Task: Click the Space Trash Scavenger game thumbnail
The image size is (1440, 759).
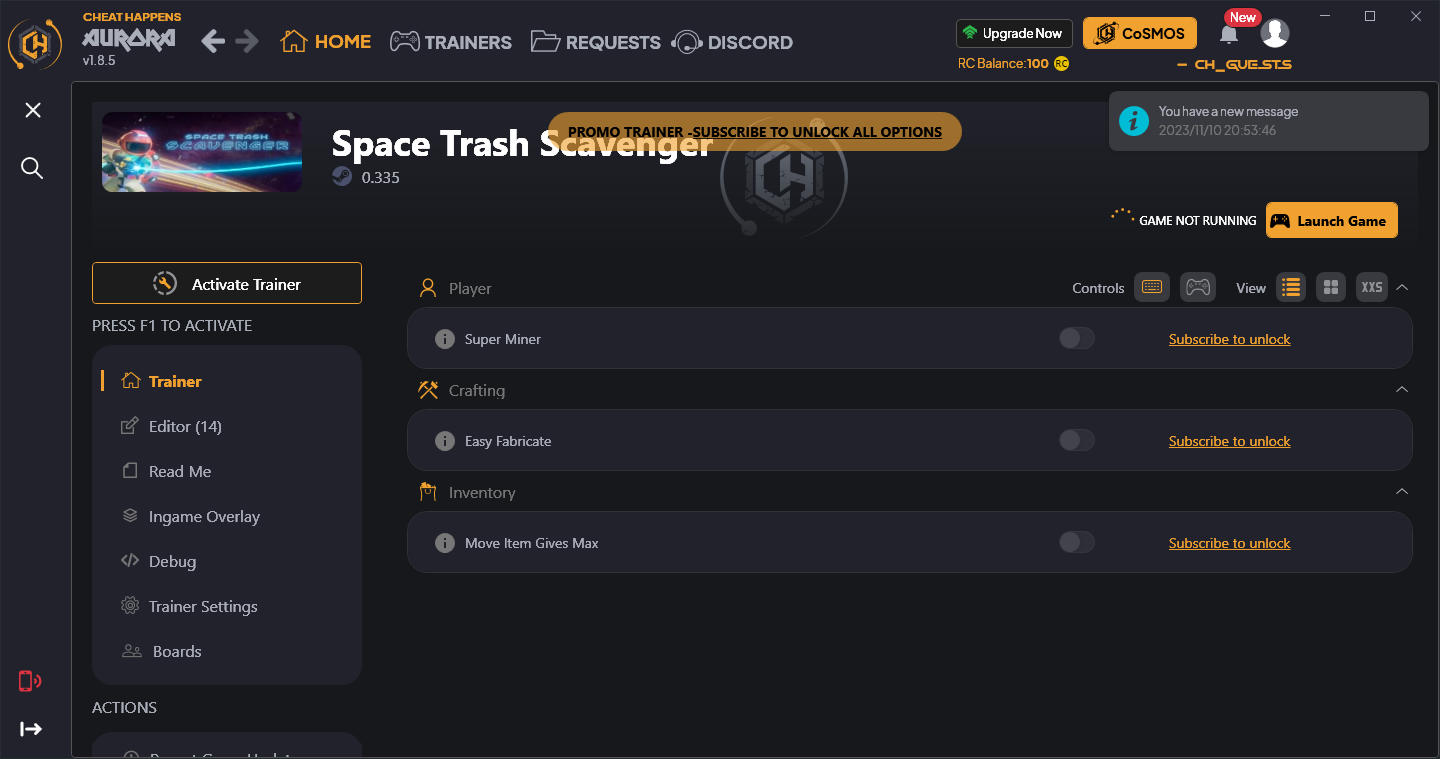Action: 202,151
